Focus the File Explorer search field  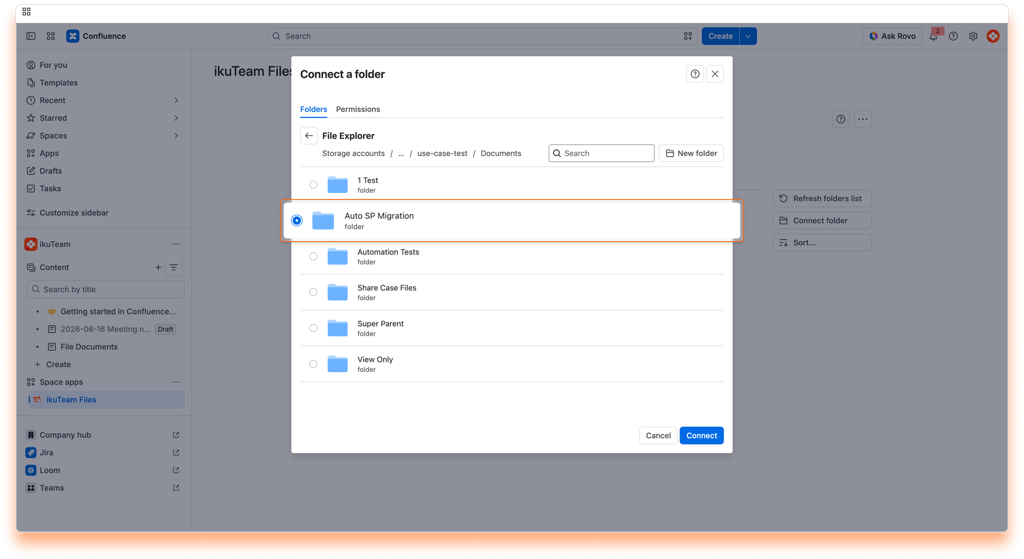601,153
